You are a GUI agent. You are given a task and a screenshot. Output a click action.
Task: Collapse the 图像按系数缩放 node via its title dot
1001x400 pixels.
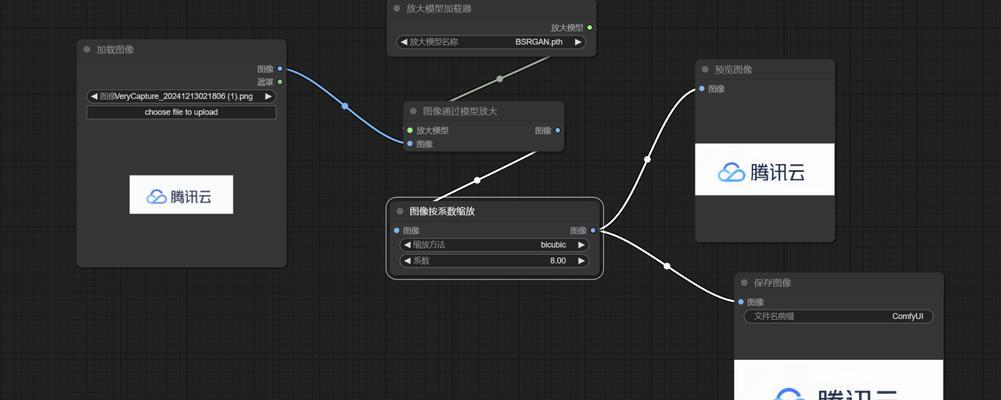(x=400, y=211)
